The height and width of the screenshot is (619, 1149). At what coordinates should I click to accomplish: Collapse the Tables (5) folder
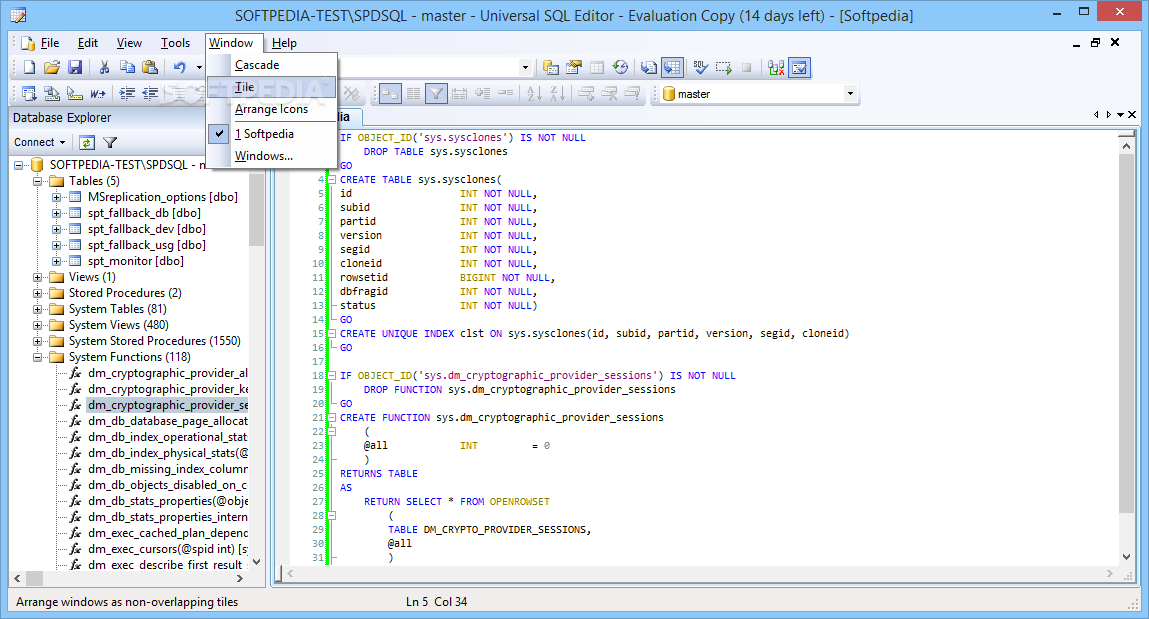point(39,181)
